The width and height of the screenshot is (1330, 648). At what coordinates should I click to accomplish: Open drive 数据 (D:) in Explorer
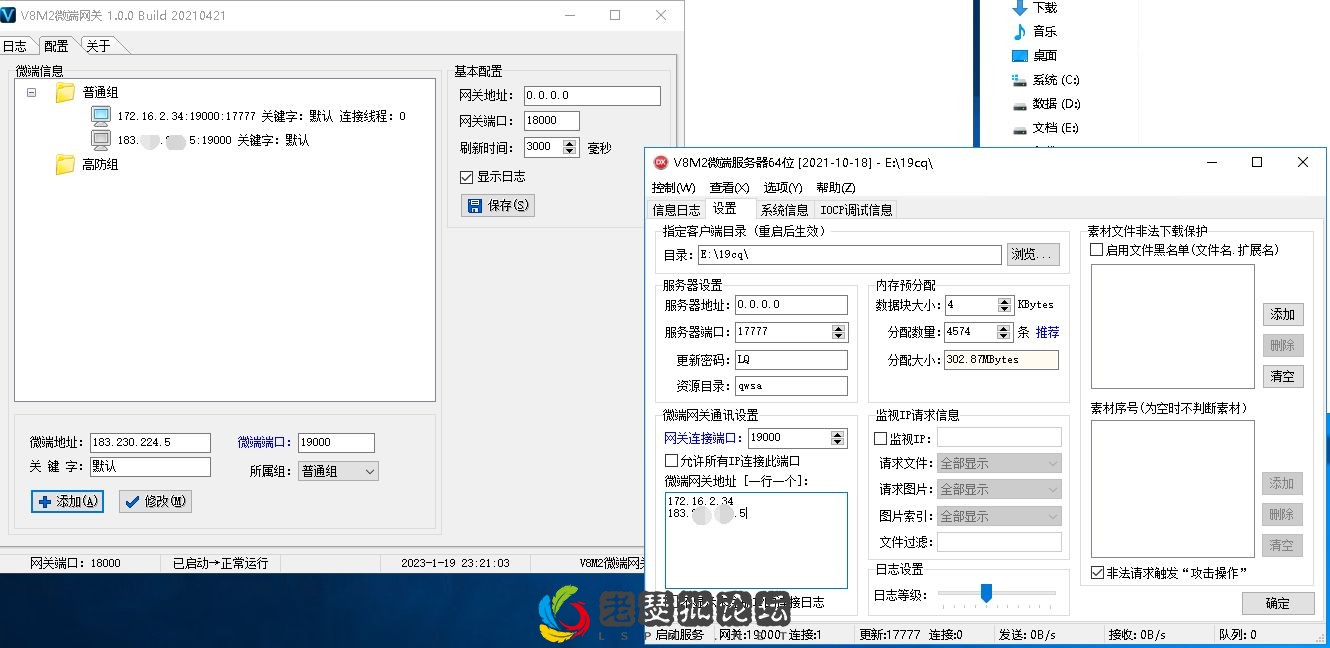pyautogui.click(x=1046, y=104)
